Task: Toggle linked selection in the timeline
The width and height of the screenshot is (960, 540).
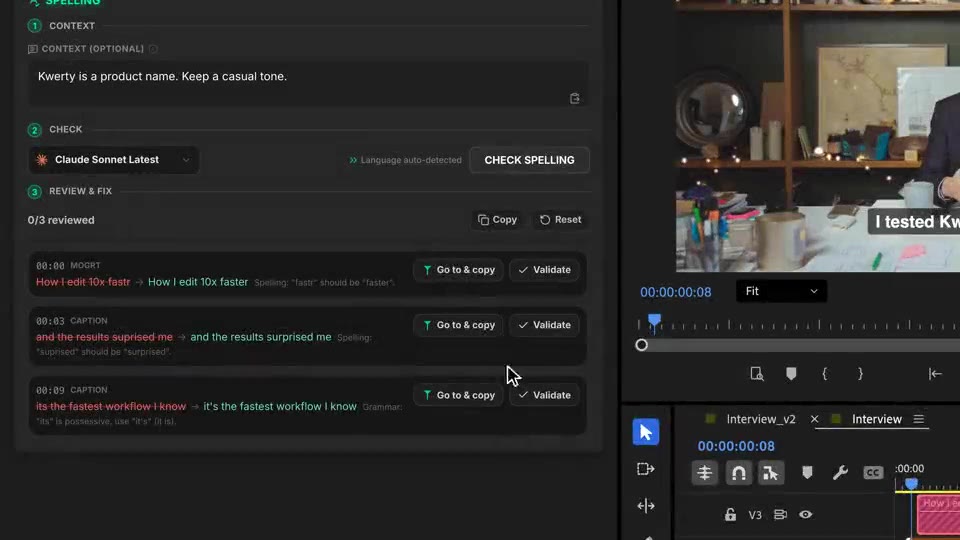Action: [x=770, y=473]
